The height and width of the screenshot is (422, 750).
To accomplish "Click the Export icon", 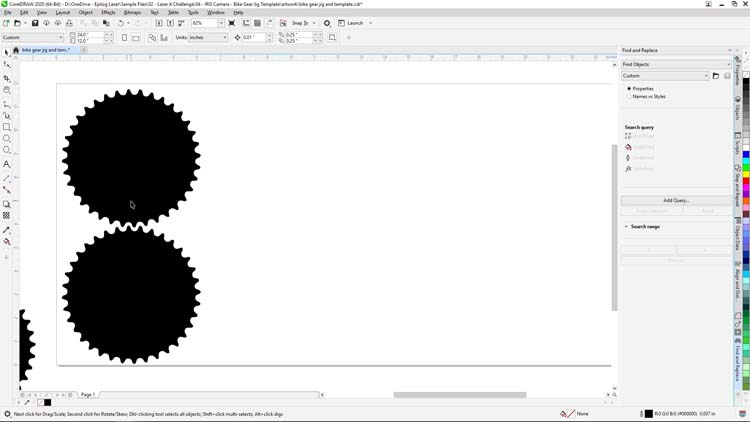I will (x=170, y=23).
